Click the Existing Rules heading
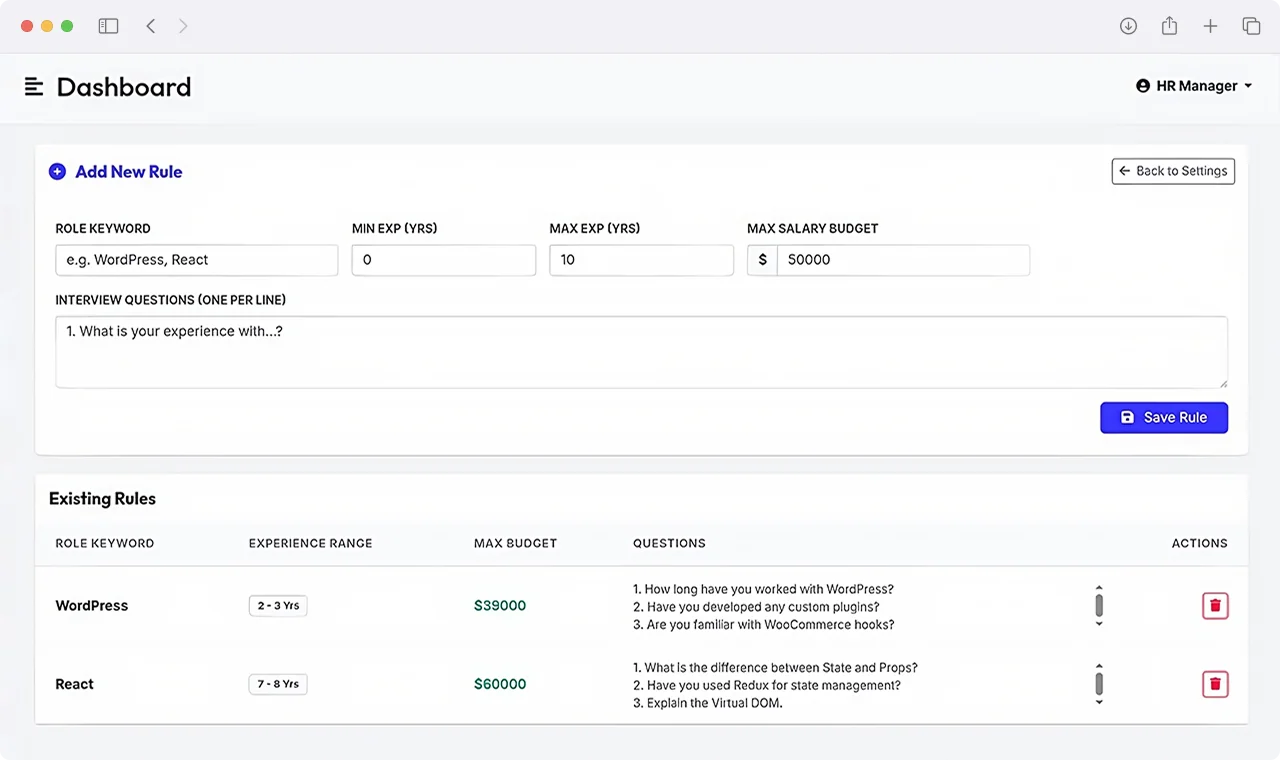 pos(103,498)
